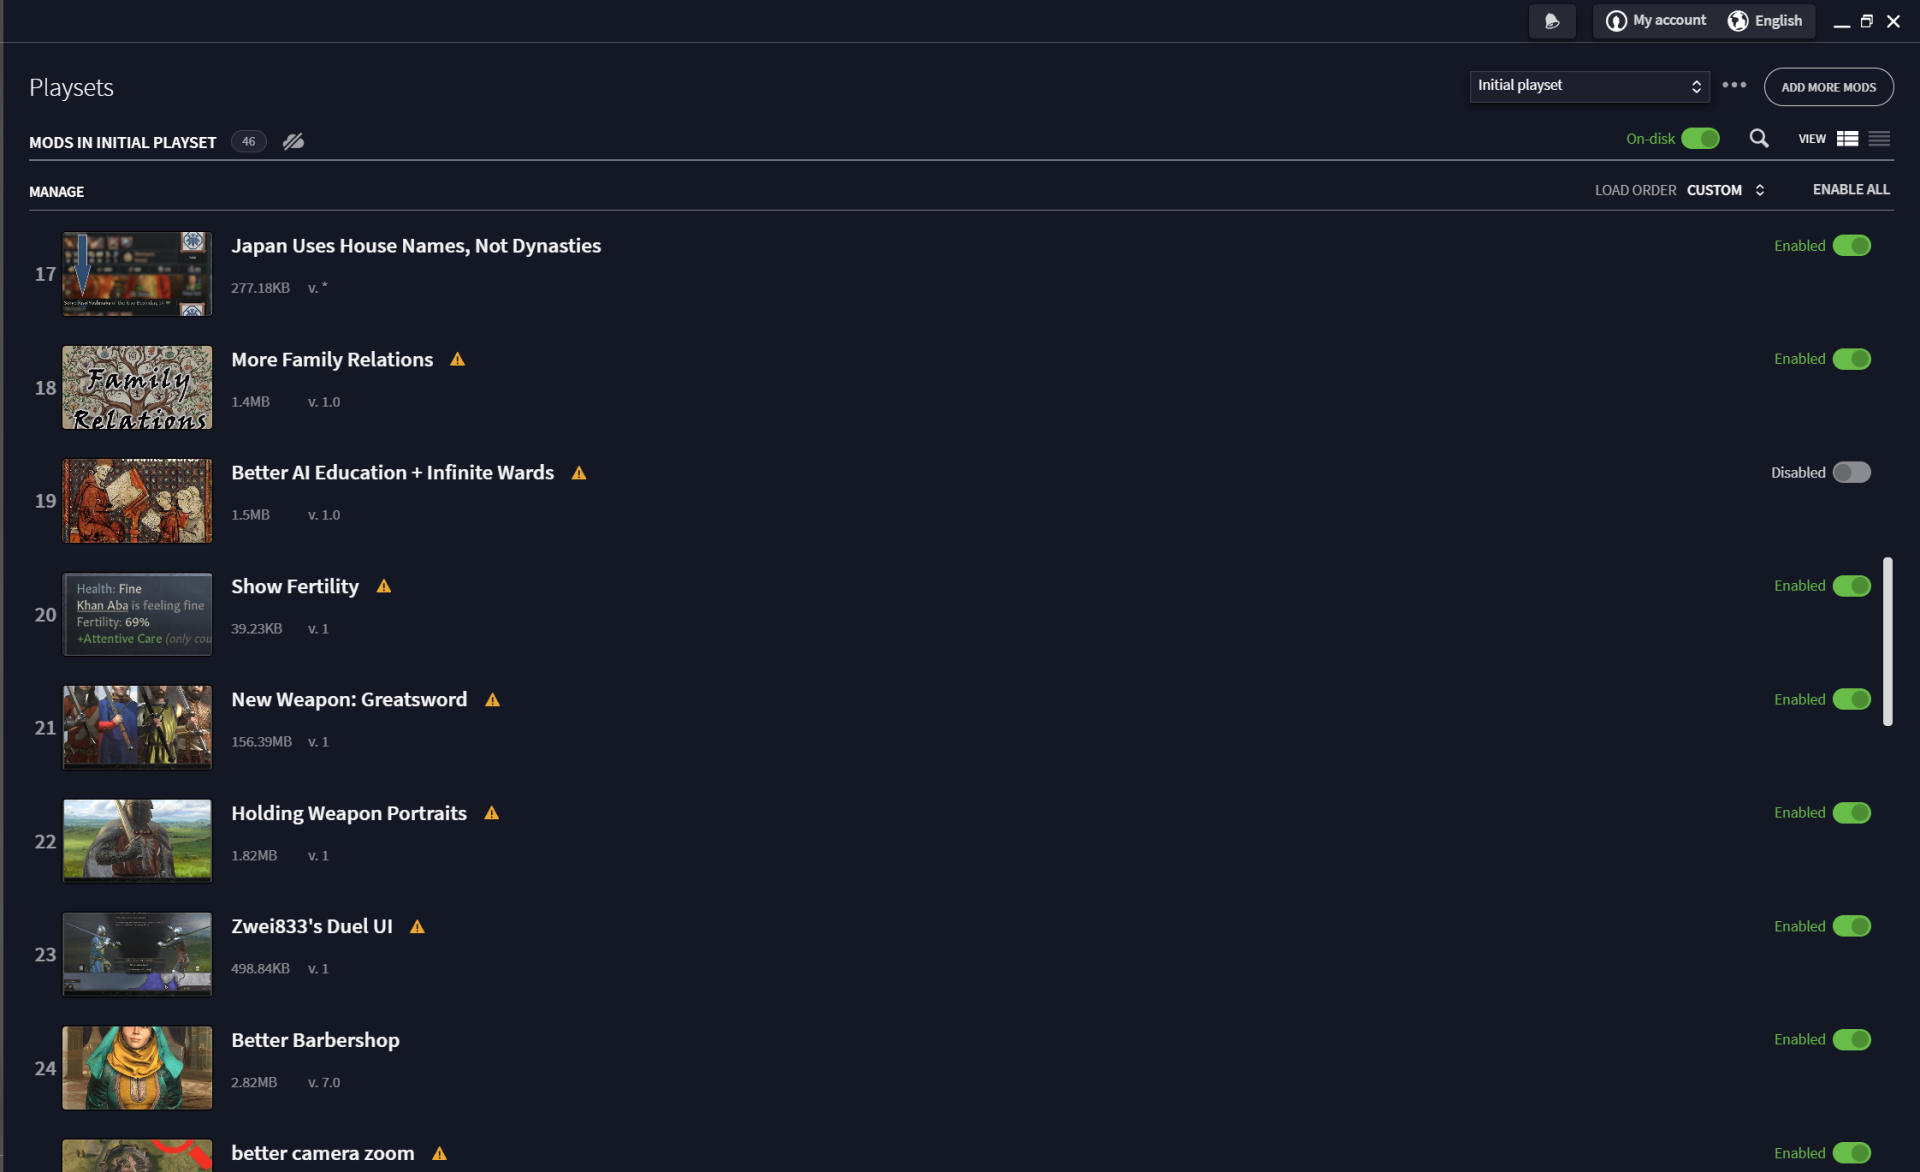Disable New Weapon: Greatsword mod
This screenshot has width=1920, height=1172.
point(1851,700)
